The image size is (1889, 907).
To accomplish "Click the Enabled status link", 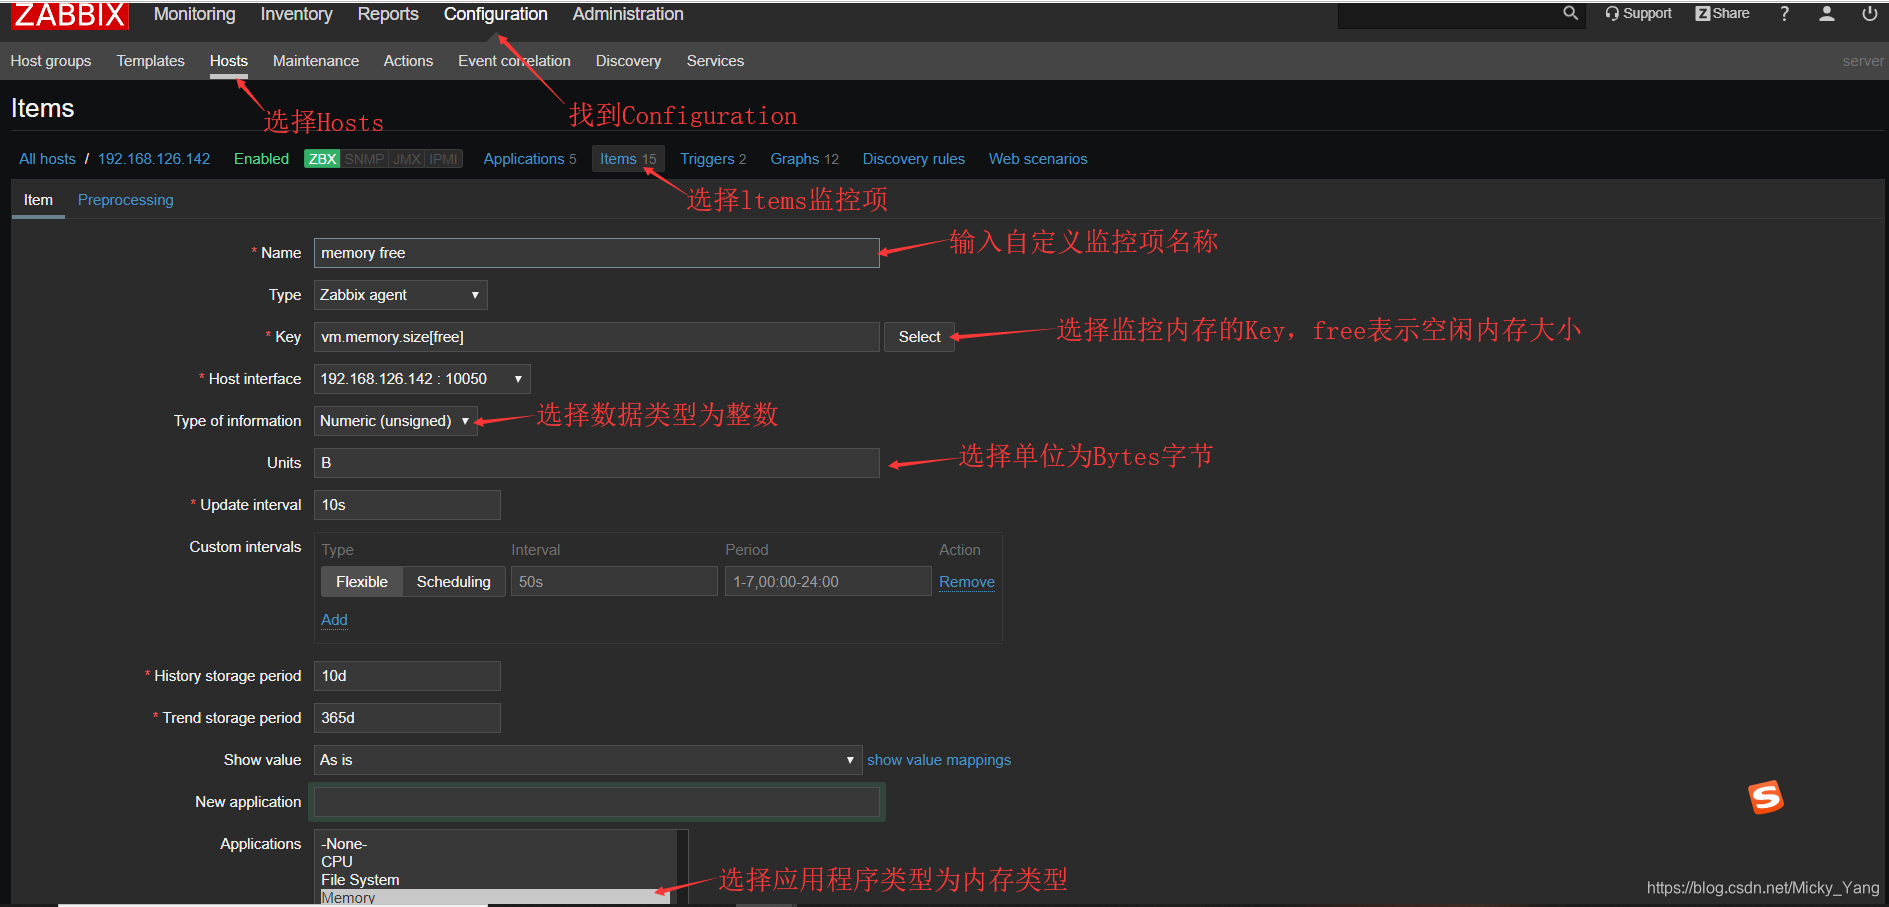I will point(261,159).
